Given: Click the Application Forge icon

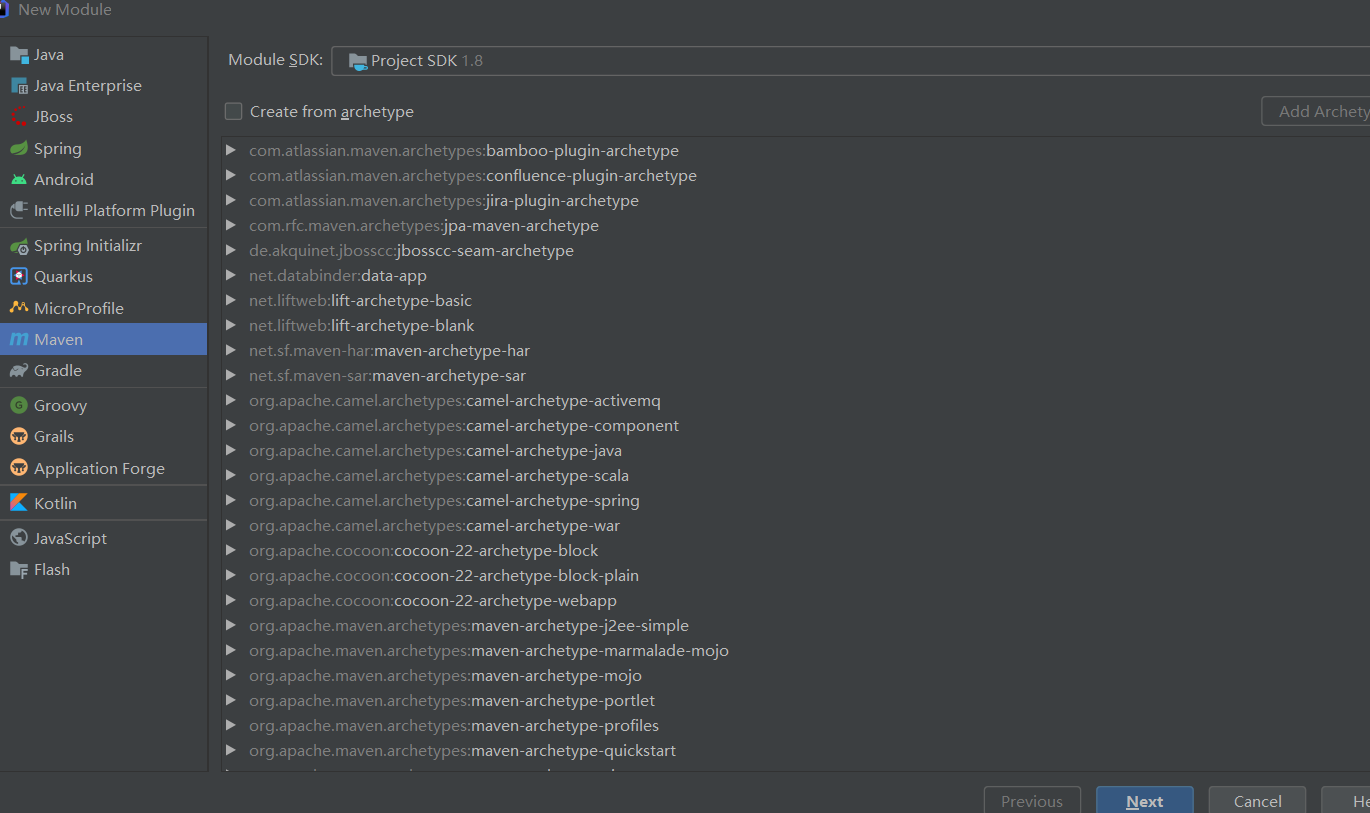Looking at the screenshot, I should point(18,468).
